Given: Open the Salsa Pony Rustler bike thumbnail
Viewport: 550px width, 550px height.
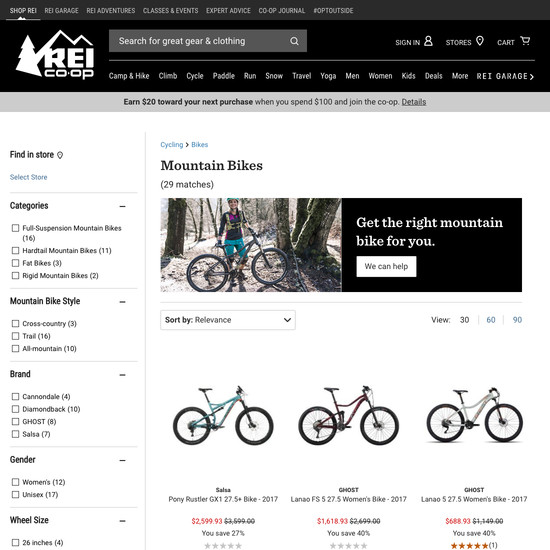Looking at the screenshot, I should click(x=223, y=415).
